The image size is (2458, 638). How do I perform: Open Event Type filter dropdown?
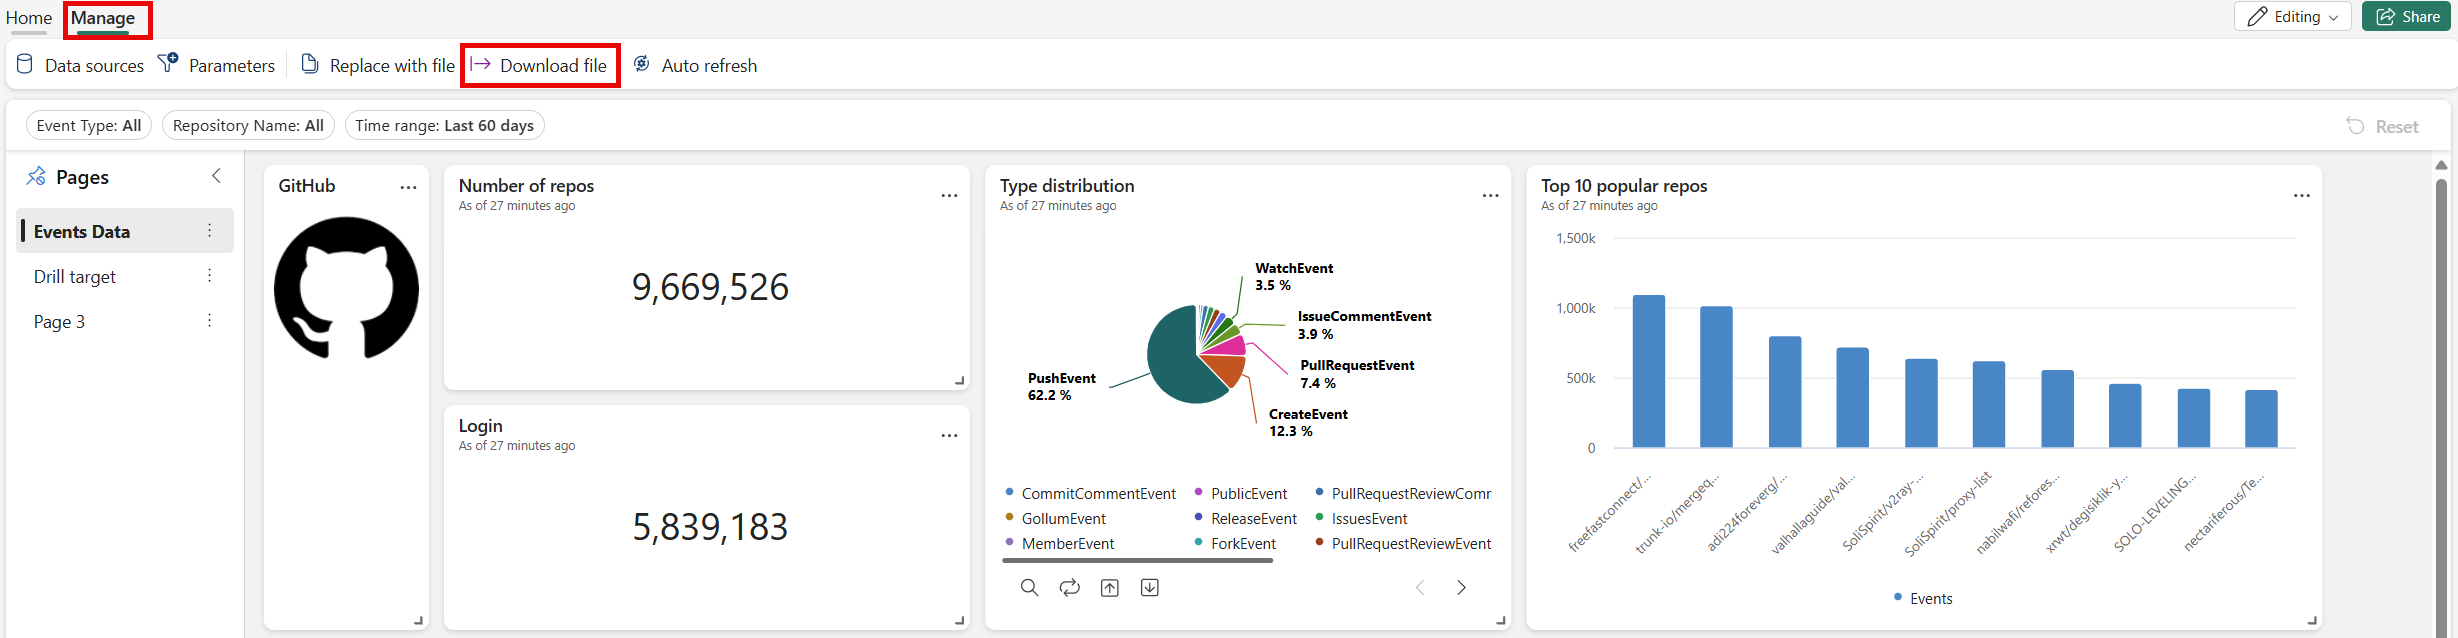click(x=89, y=126)
